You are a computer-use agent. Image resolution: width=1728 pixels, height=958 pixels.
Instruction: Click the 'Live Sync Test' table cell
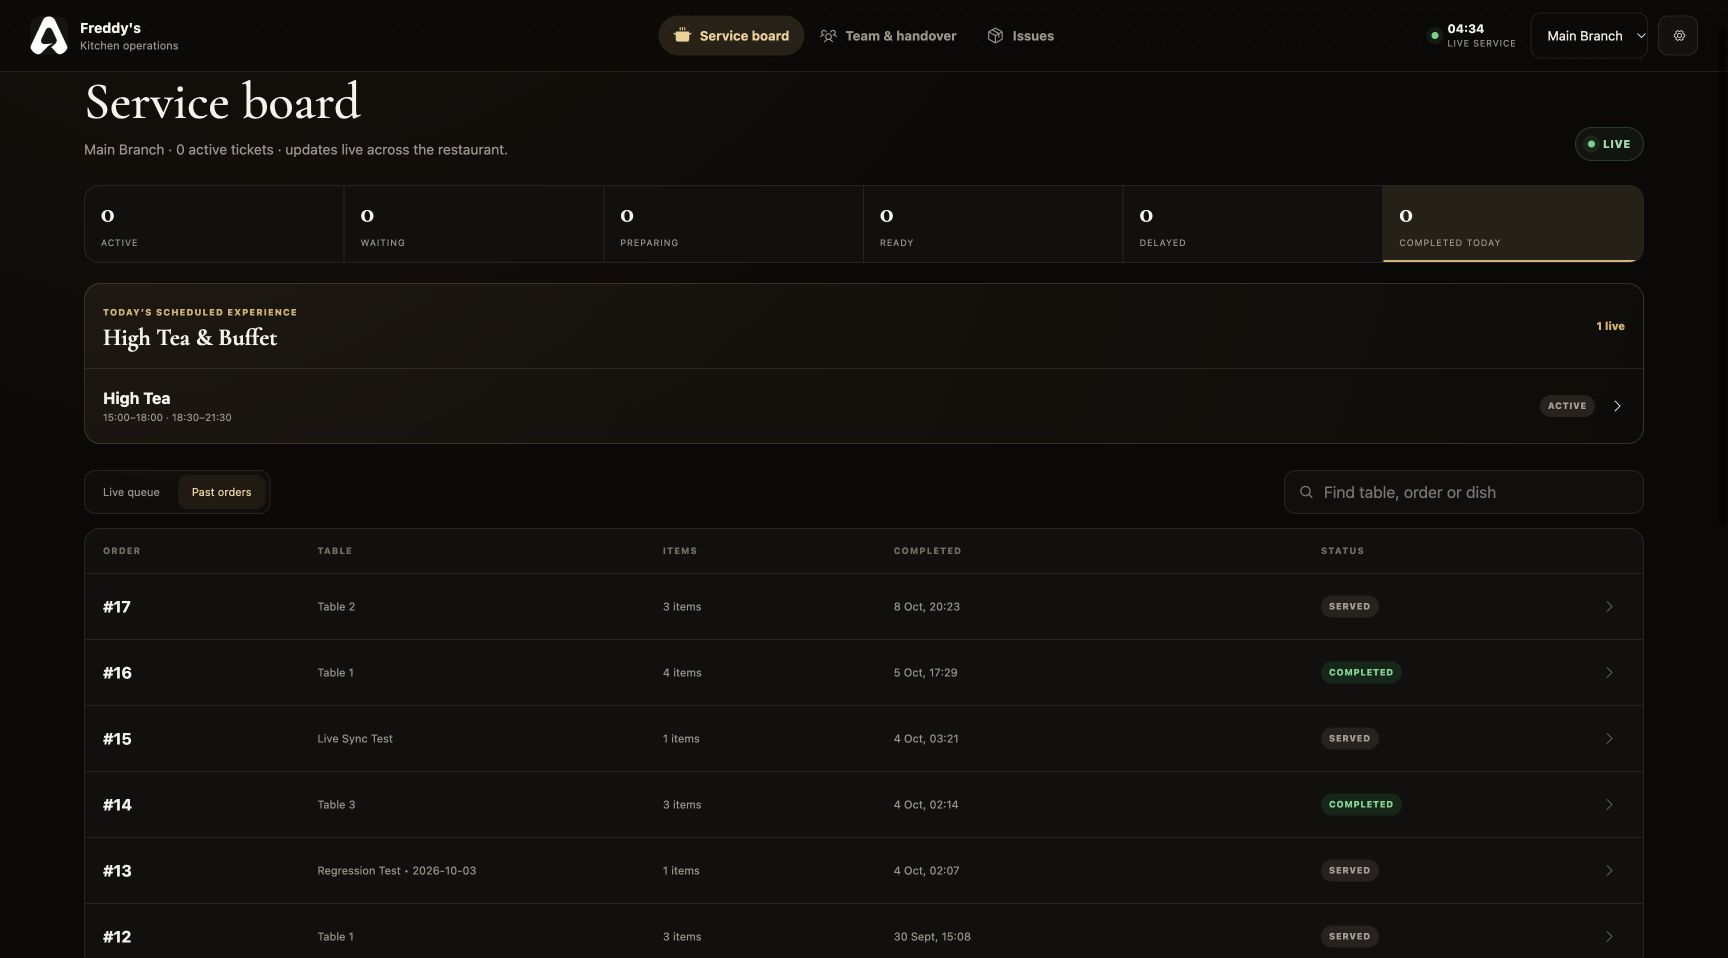coord(355,739)
